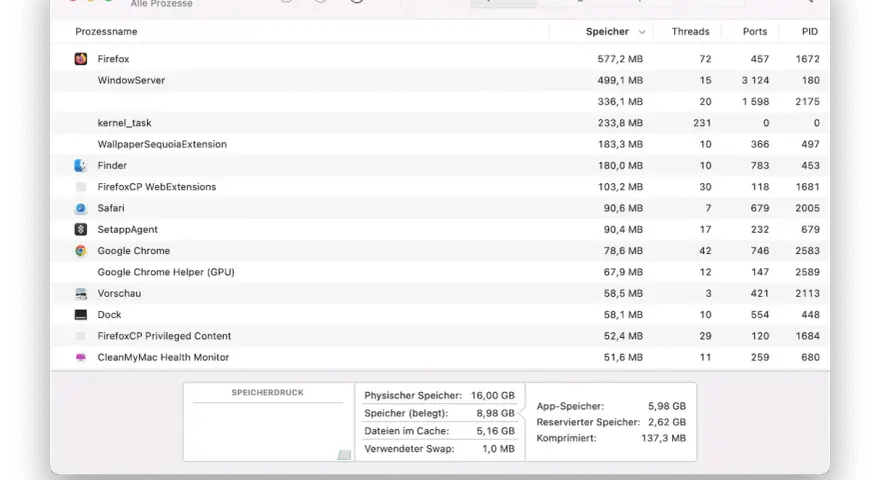Click App-Speicher value 5,98 GB
Image resolution: width=880 pixels, height=480 pixels.
coord(667,406)
